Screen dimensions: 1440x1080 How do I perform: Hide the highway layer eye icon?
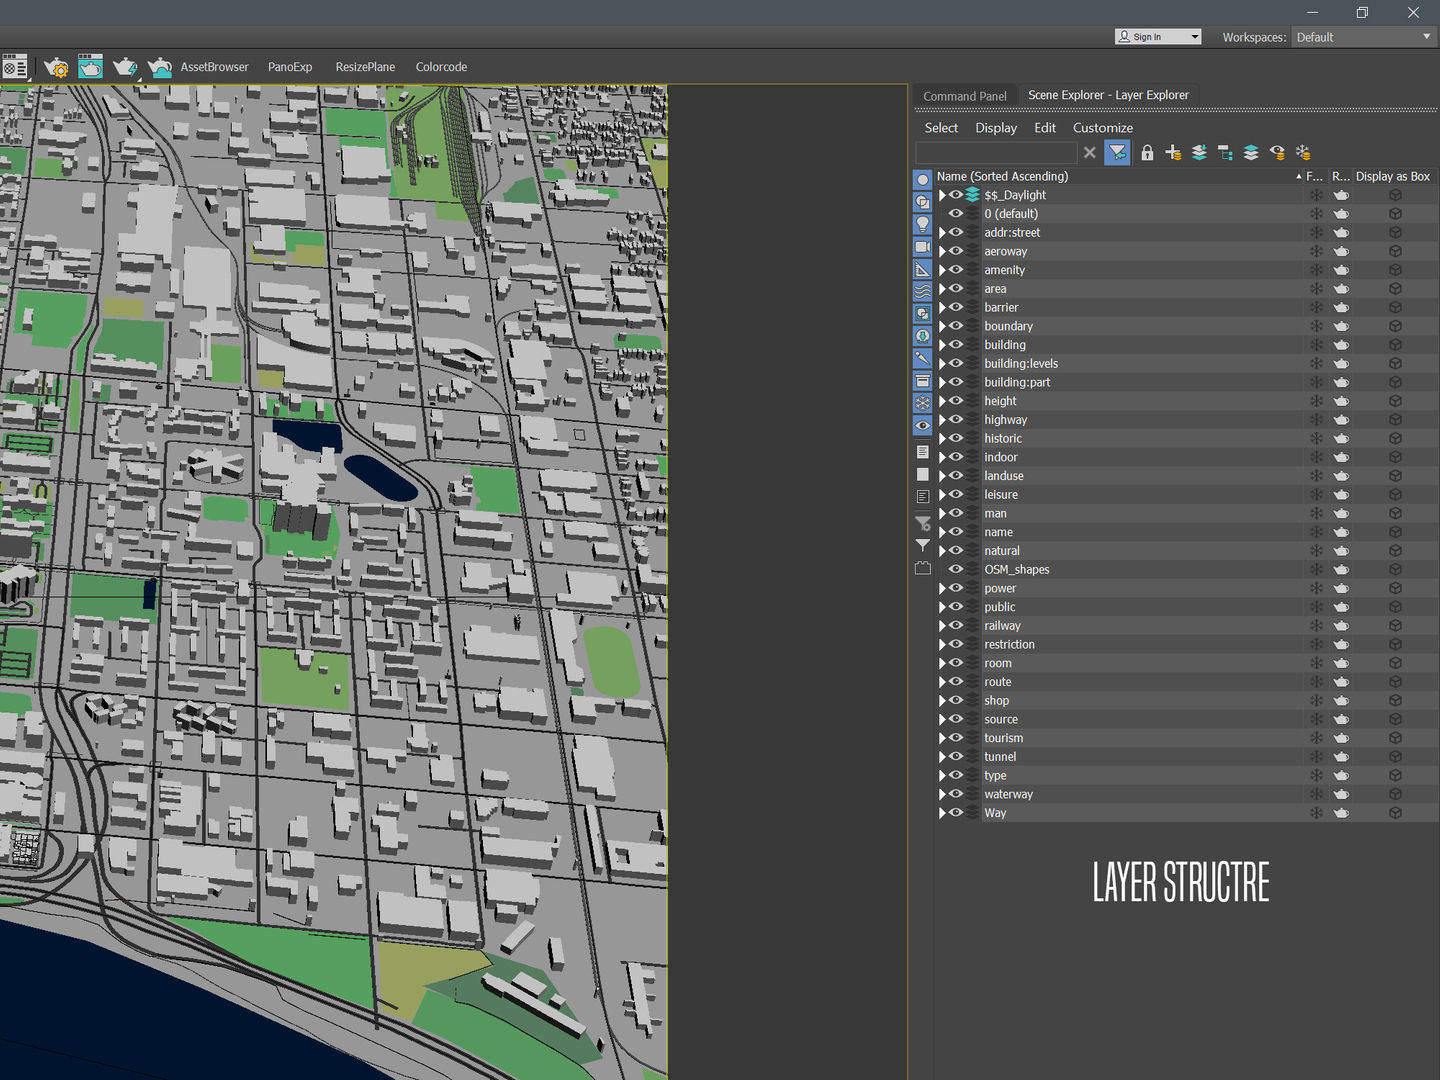coord(956,420)
